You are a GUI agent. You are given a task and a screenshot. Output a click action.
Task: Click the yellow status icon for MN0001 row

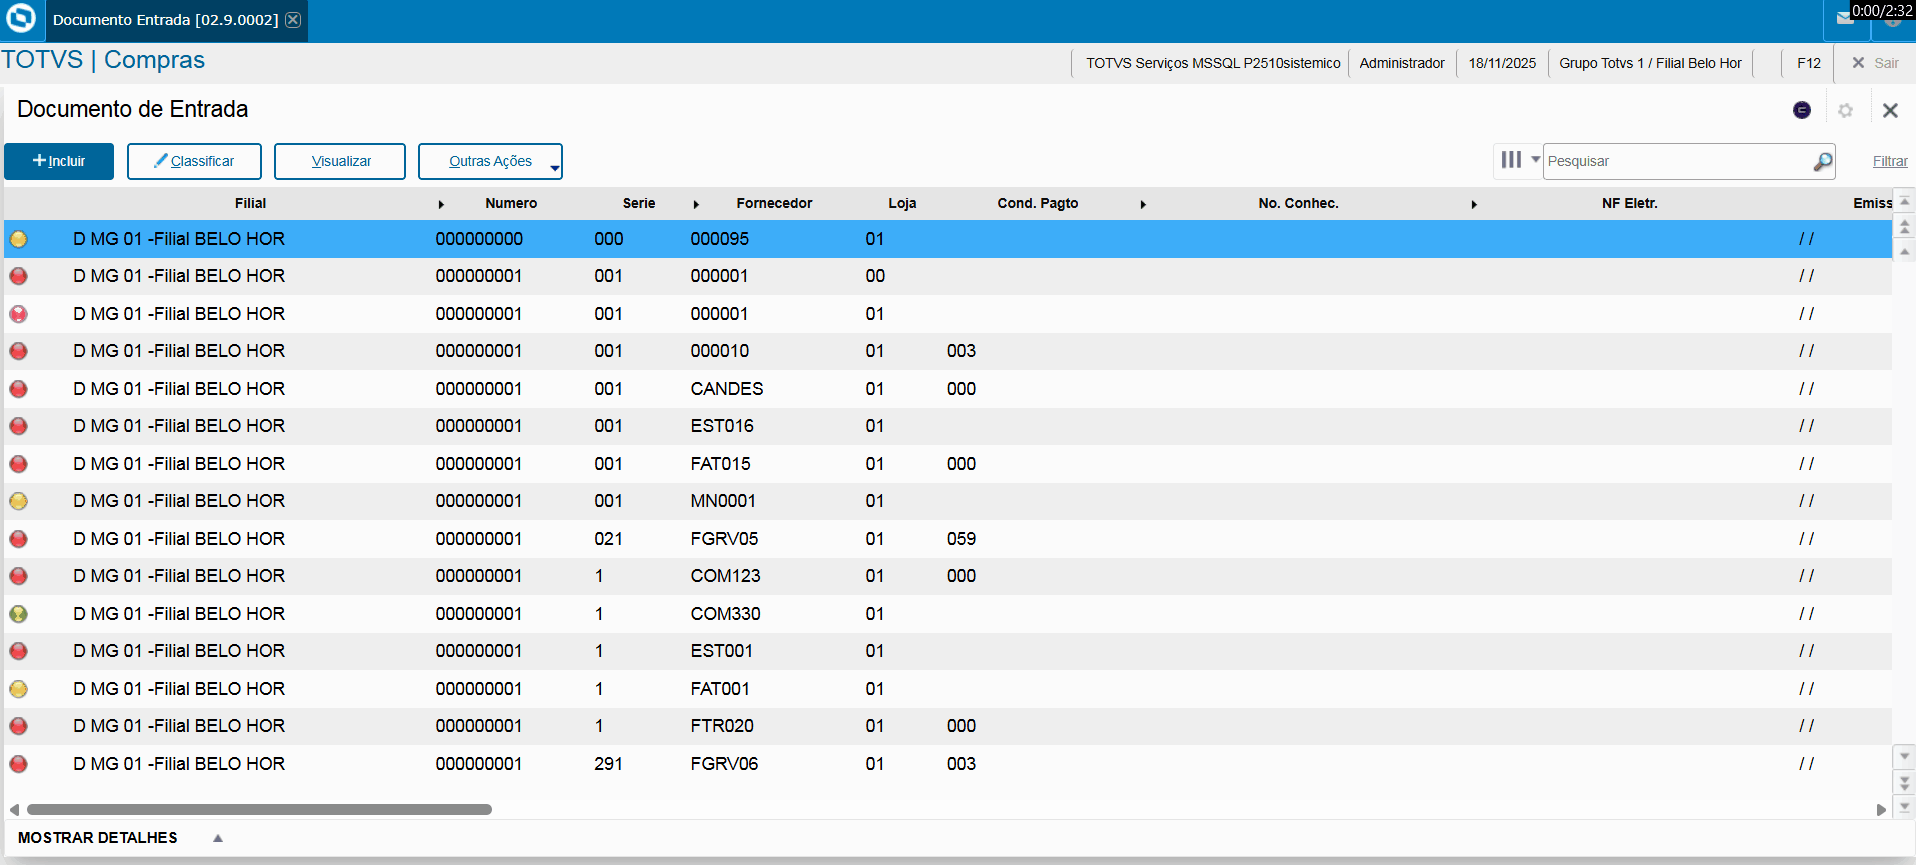pyautogui.click(x=19, y=501)
